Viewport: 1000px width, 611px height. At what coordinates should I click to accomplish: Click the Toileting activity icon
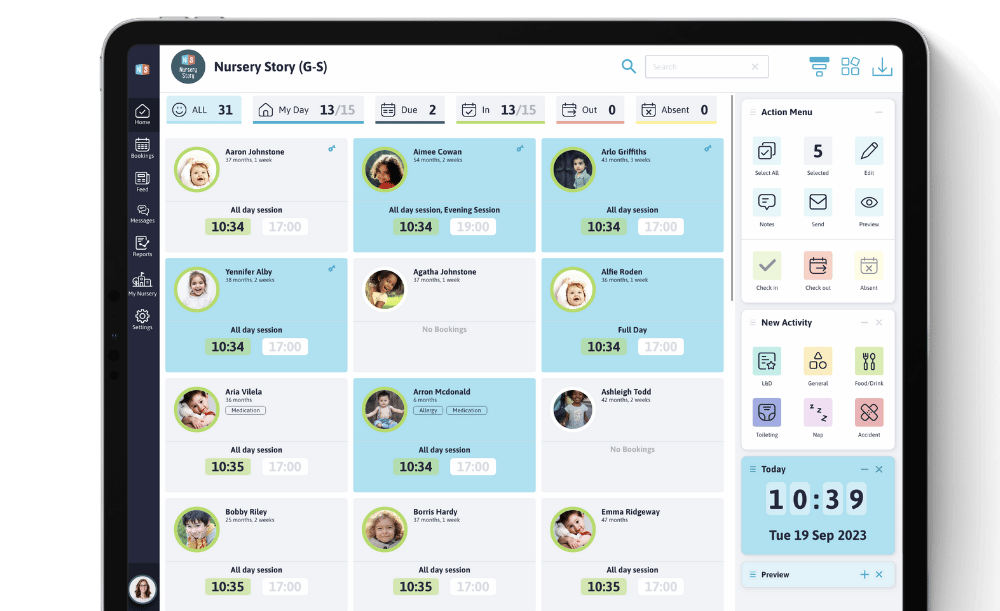click(x=767, y=413)
